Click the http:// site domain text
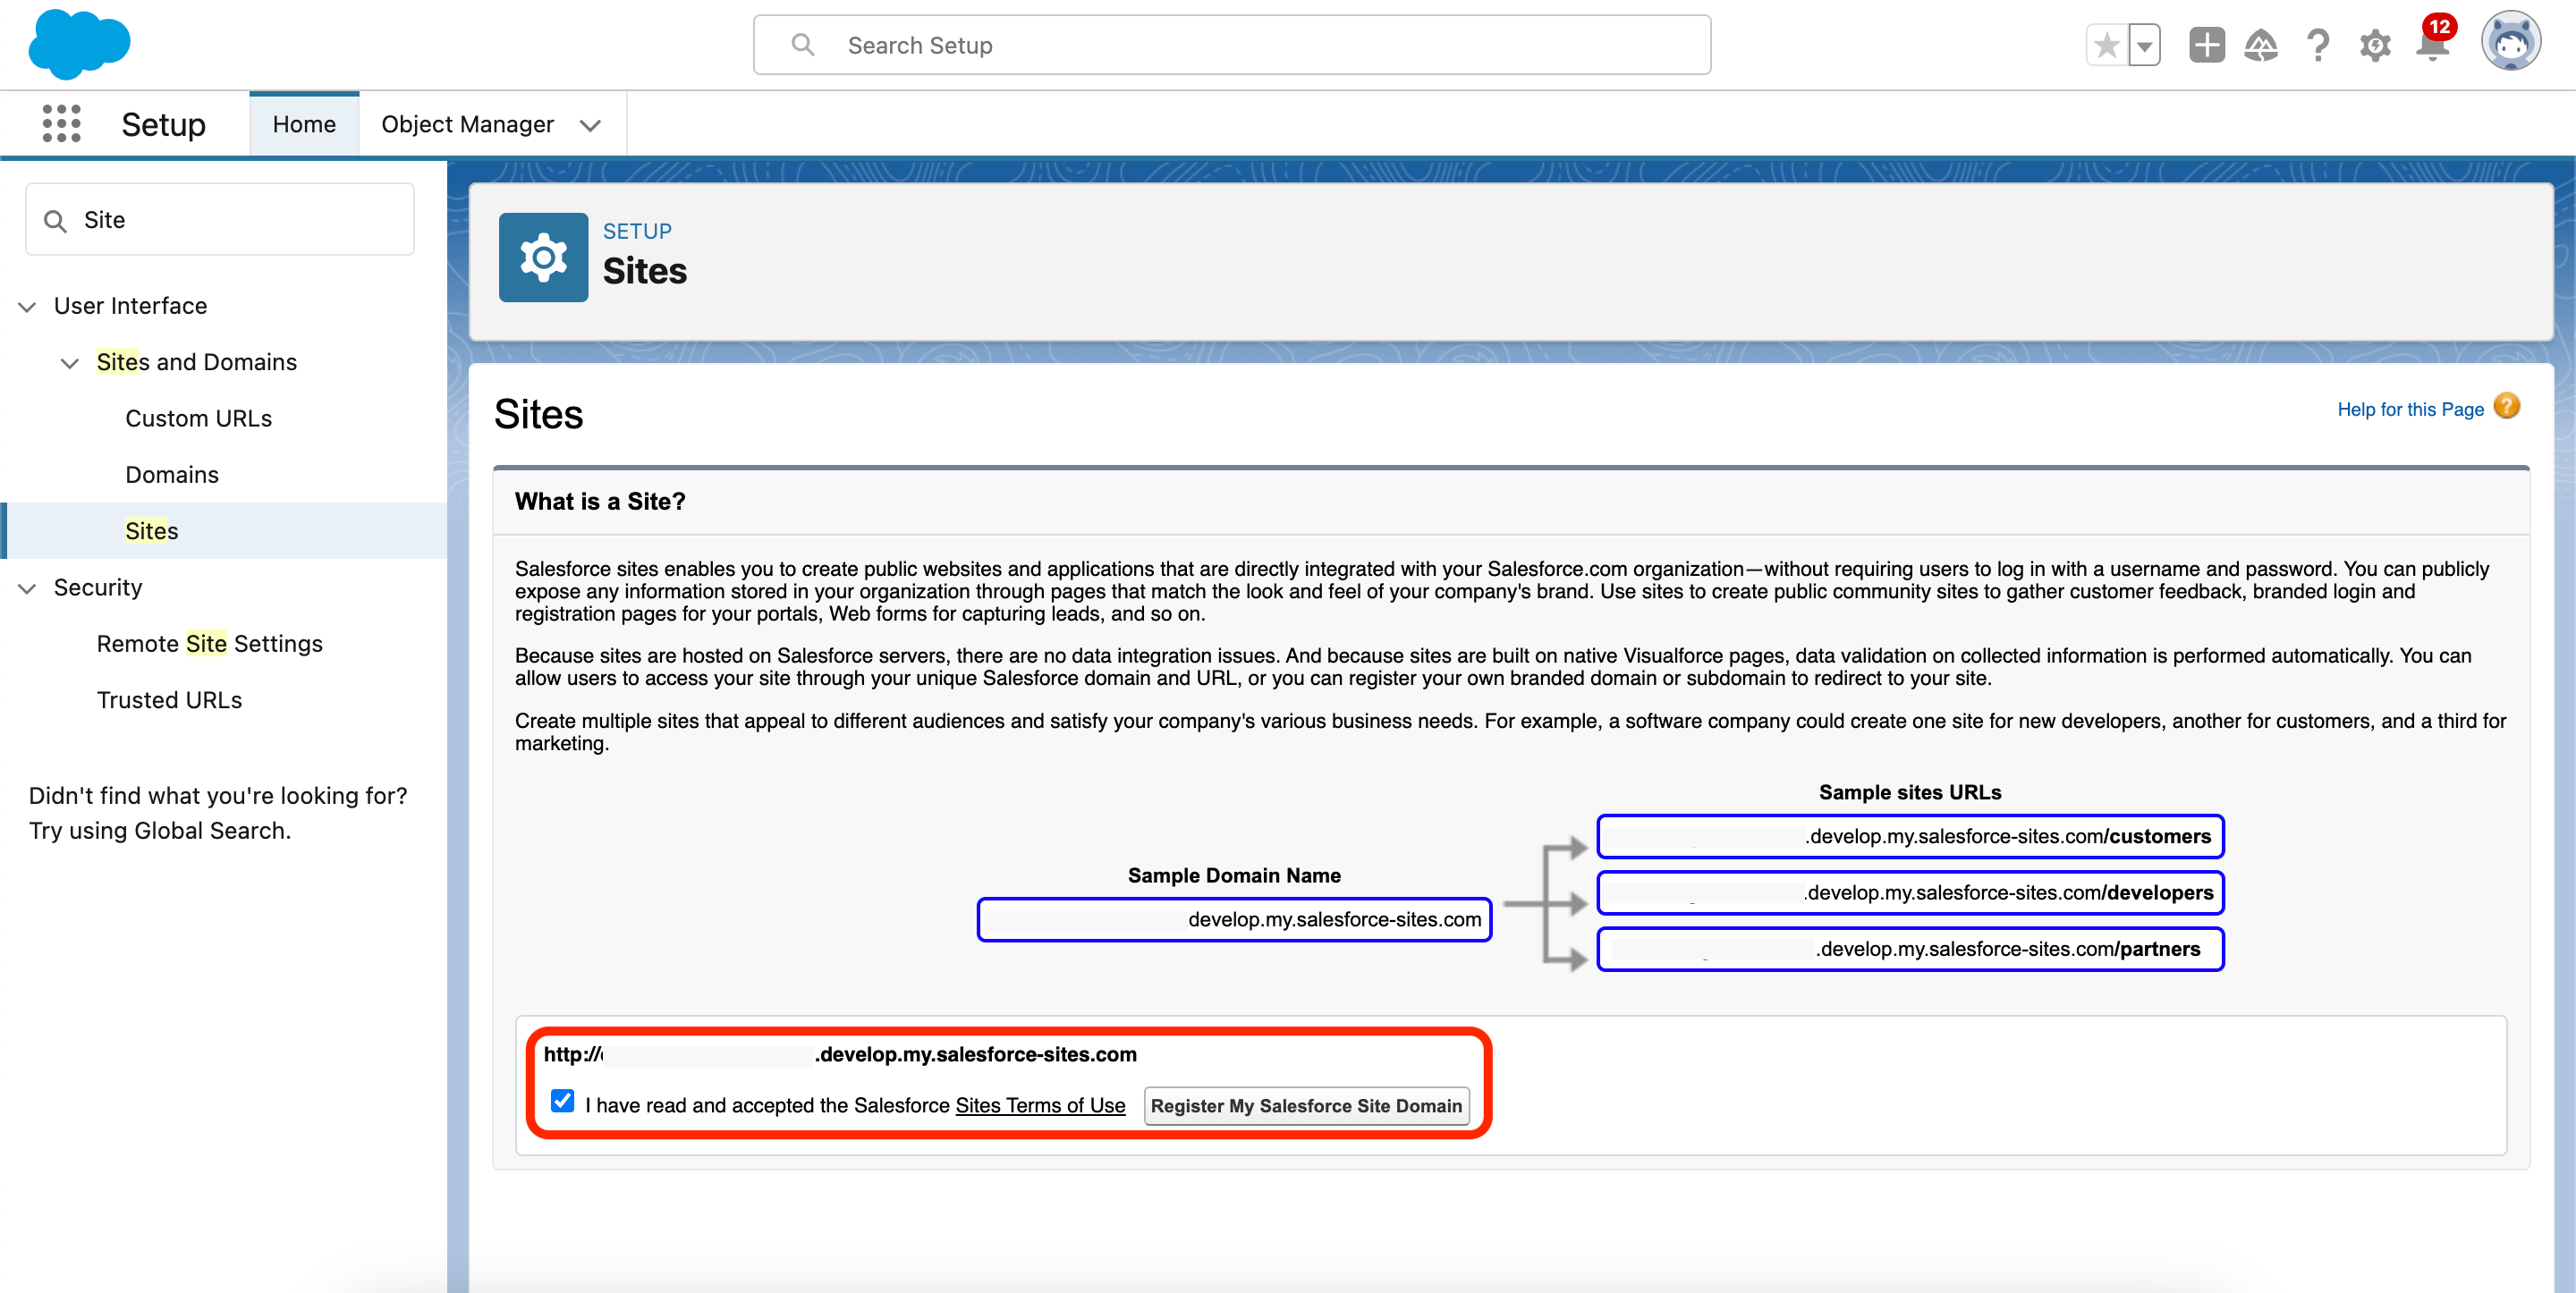2576x1293 pixels. click(x=840, y=1054)
